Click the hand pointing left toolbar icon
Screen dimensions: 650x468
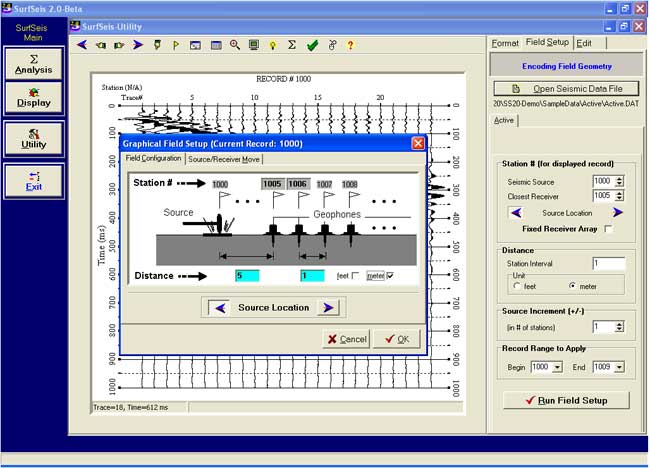click(101, 45)
